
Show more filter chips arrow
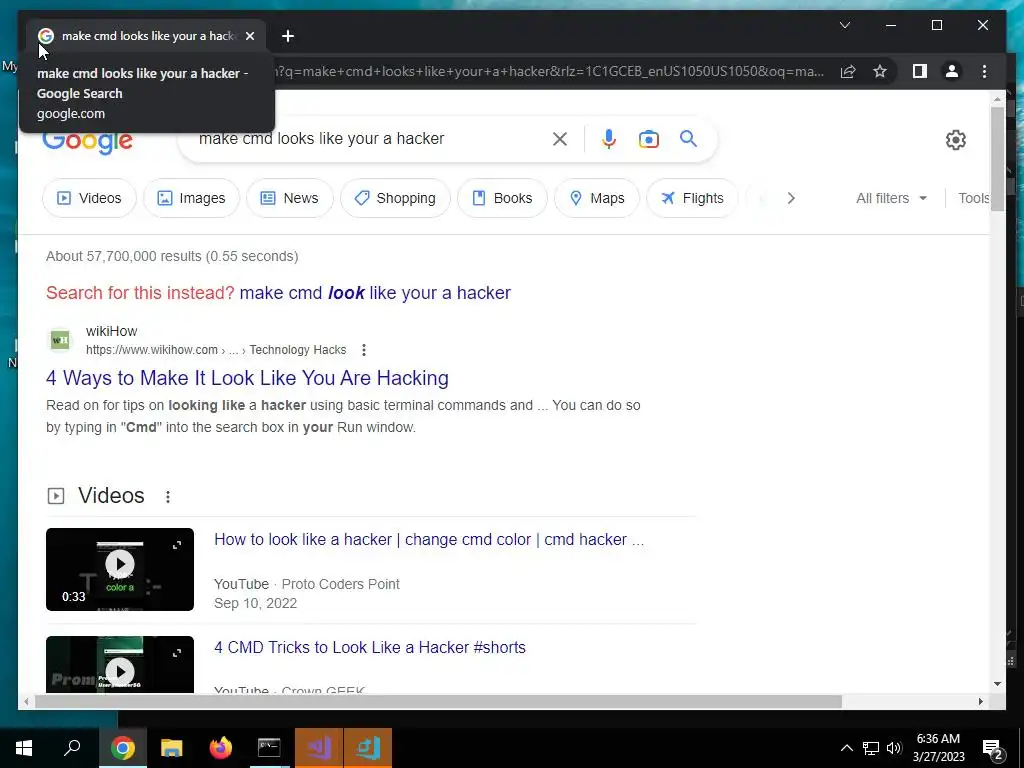coord(791,198)
